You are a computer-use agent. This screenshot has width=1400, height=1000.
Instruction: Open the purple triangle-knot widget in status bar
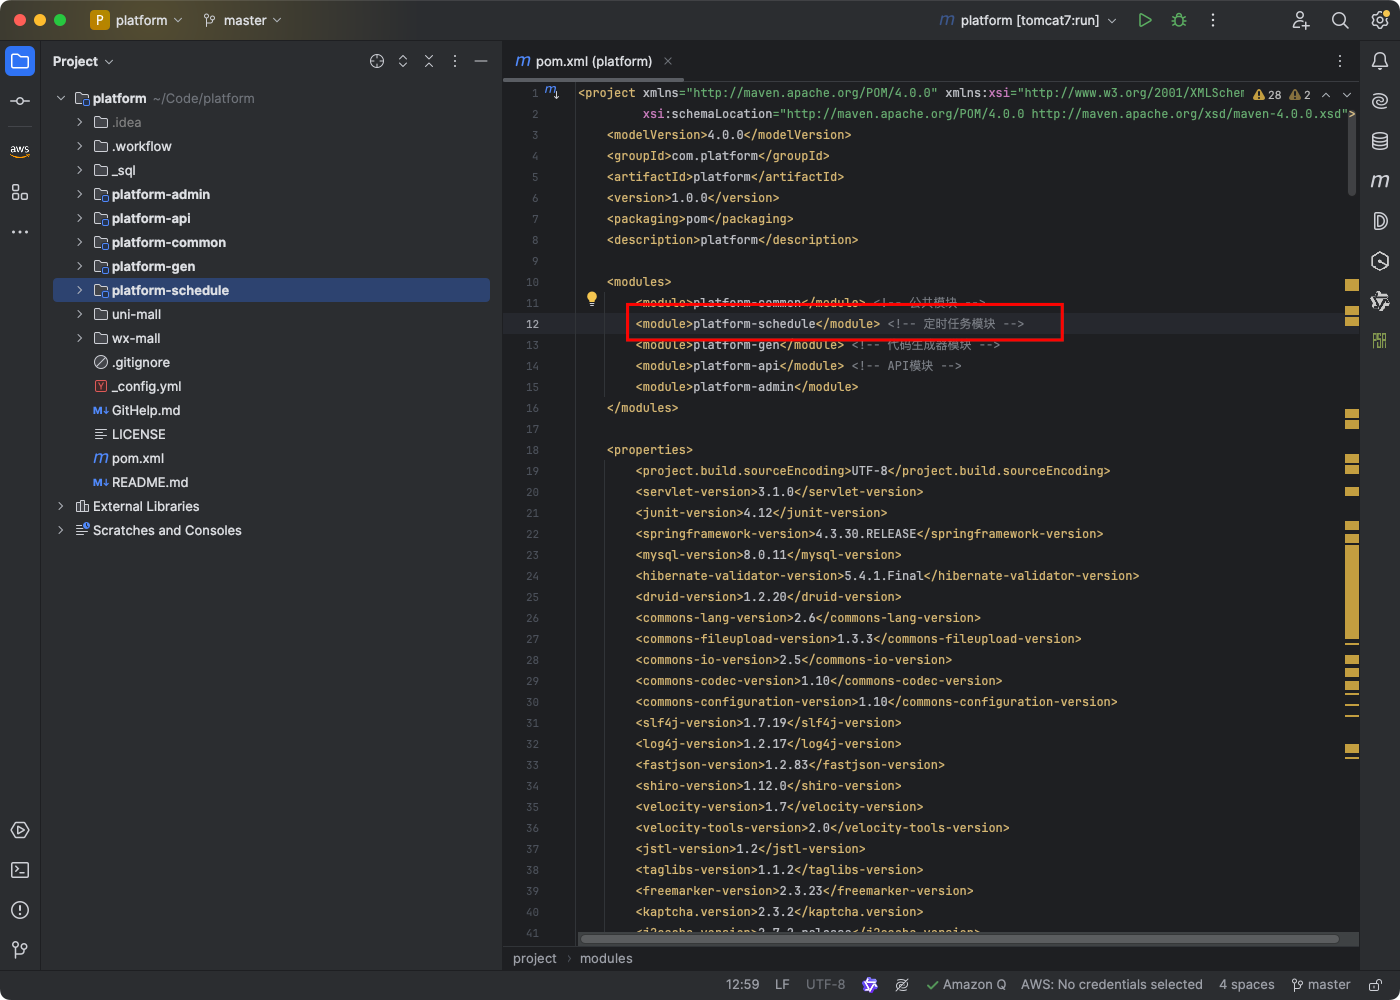[870, 985]
